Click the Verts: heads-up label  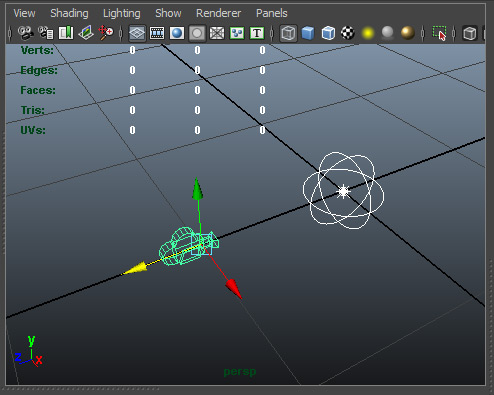37,50
